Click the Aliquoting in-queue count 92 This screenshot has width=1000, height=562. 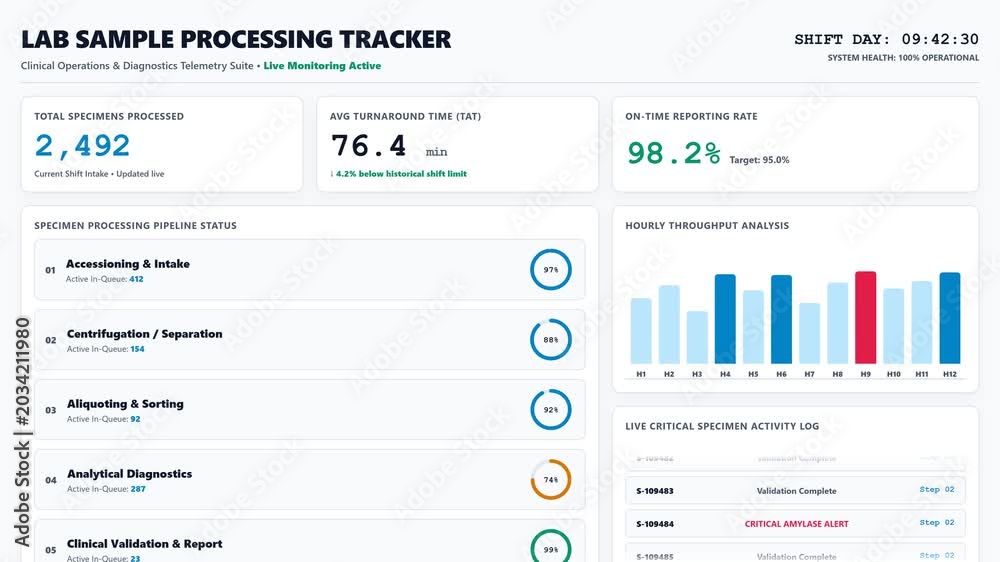tap(135, 419)
